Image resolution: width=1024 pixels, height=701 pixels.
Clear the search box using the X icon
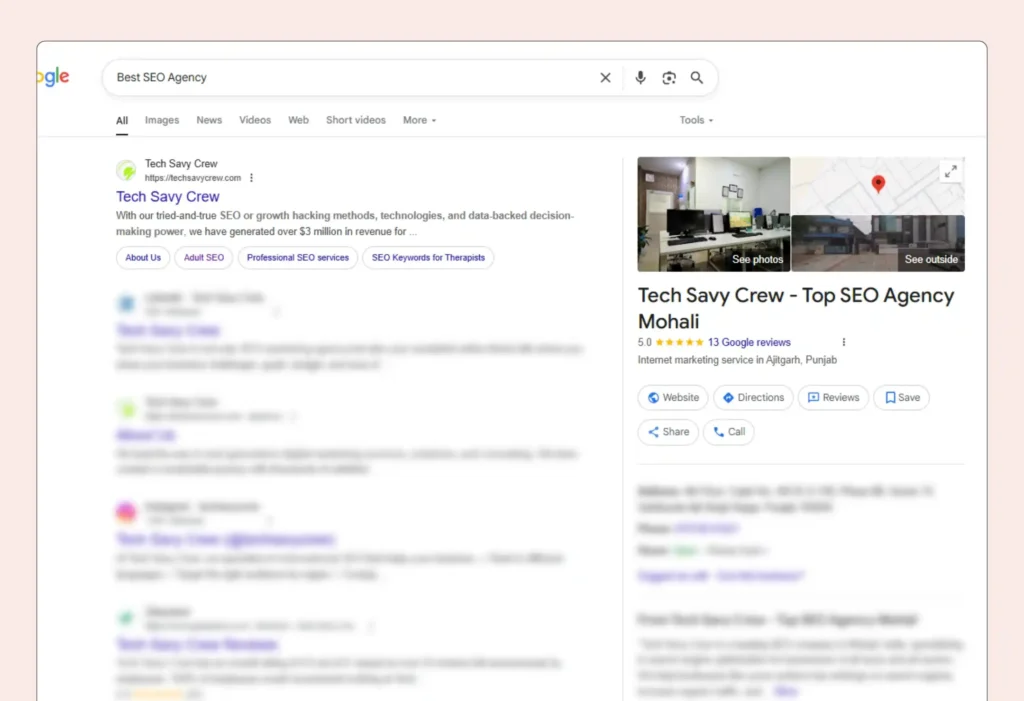point(605,77)
